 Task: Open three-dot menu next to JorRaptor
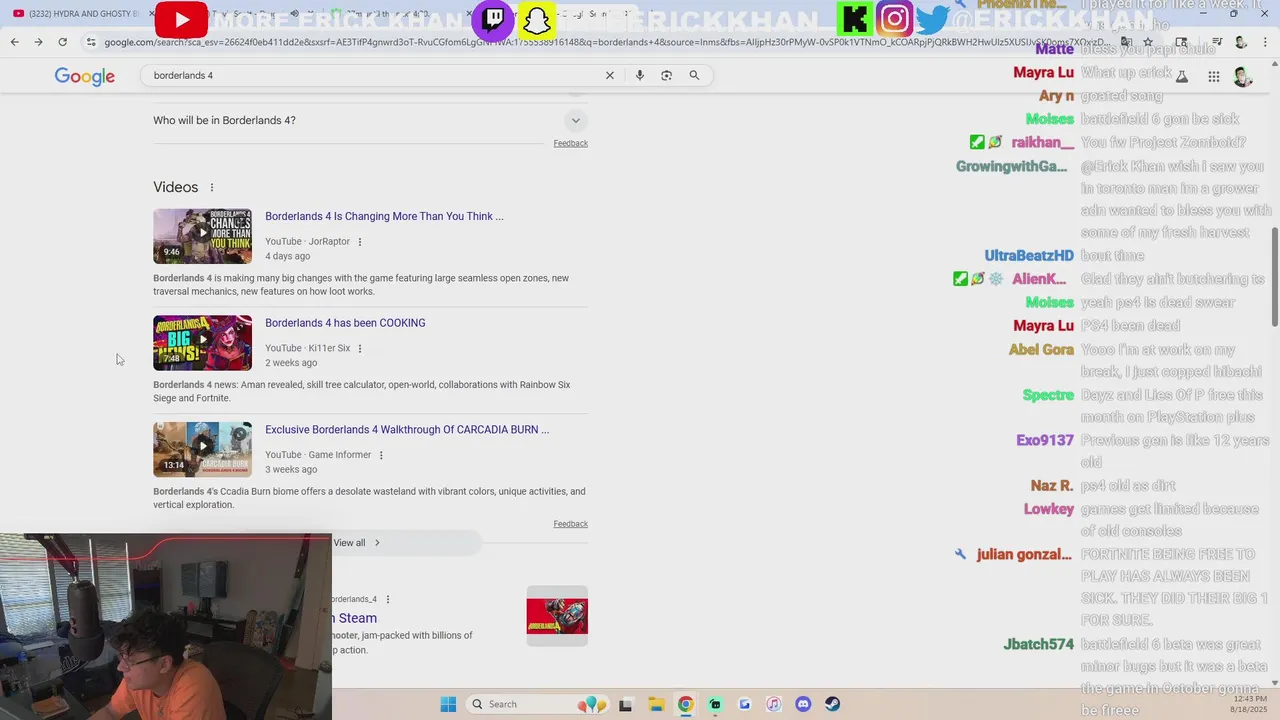pos(360,242)
